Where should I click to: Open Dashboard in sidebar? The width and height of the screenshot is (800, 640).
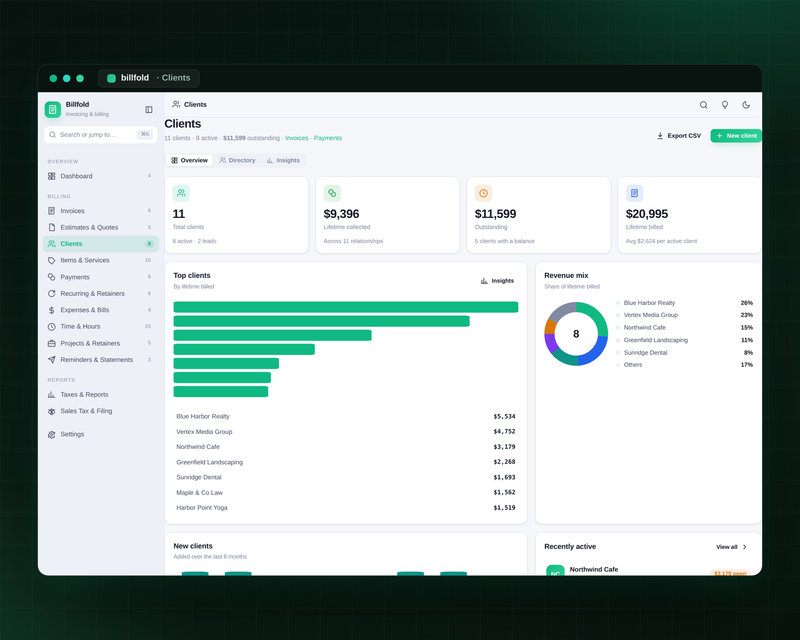[x=101, y=176]
